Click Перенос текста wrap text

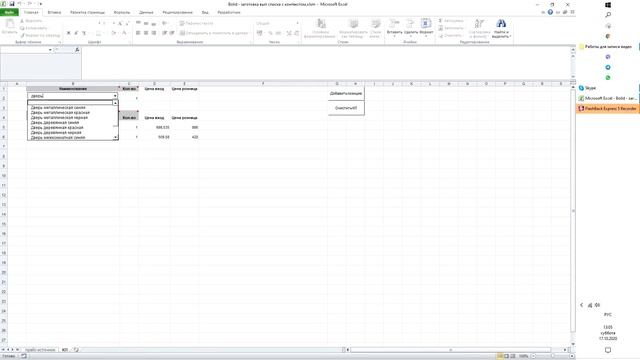[196, 23]
